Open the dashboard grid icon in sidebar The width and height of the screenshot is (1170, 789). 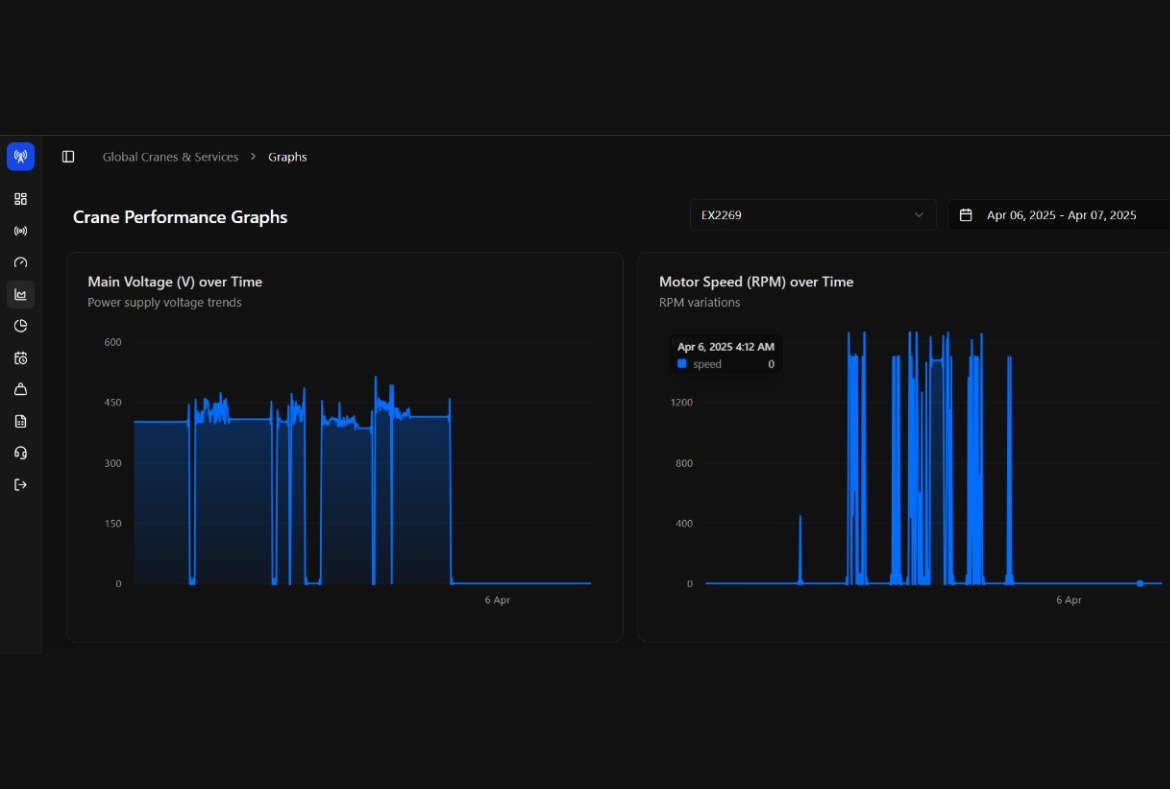[20, 199]
